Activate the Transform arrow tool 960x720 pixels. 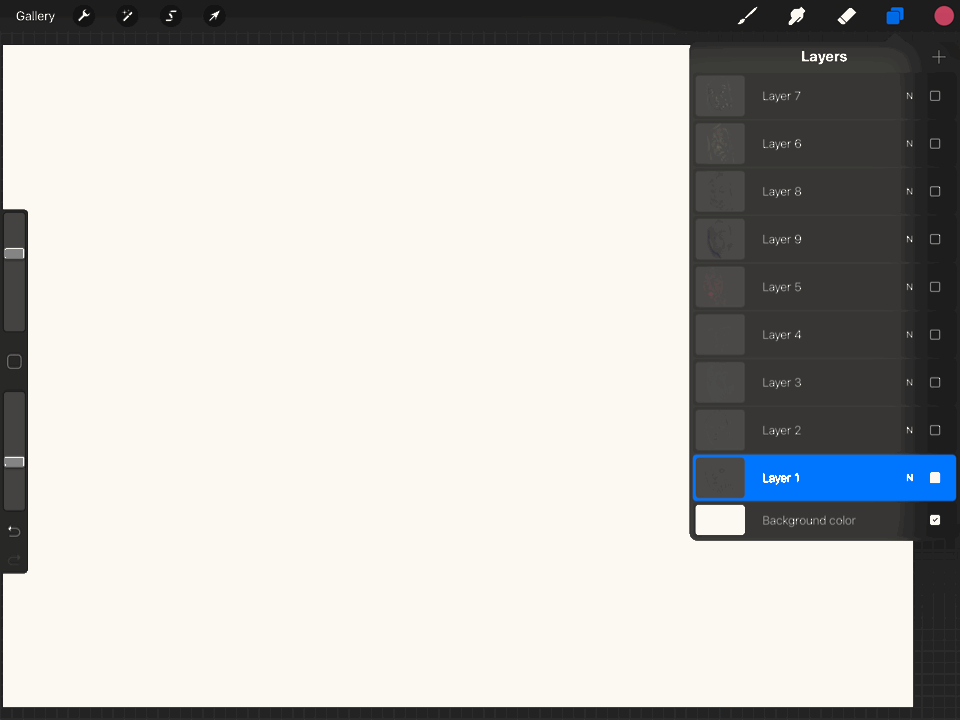point(214,16)
